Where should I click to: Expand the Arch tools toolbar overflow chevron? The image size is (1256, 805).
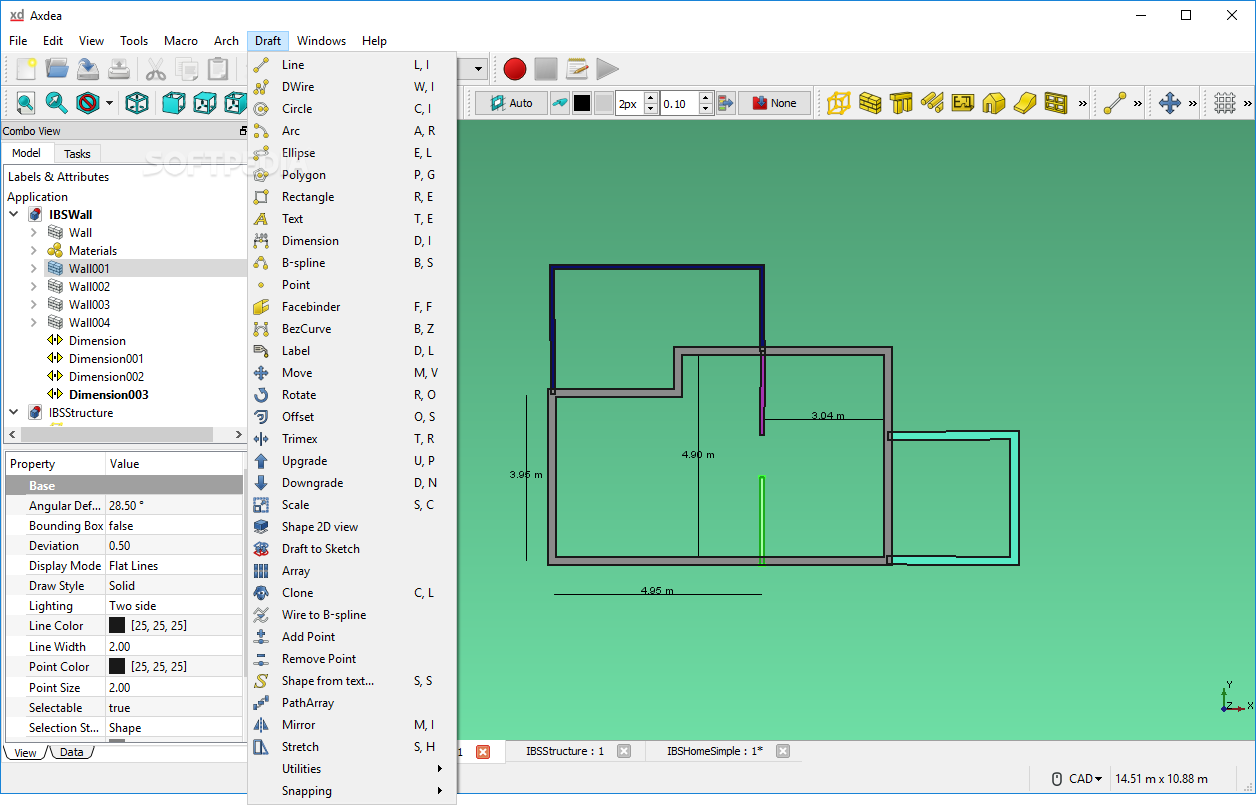[1082, 103]
